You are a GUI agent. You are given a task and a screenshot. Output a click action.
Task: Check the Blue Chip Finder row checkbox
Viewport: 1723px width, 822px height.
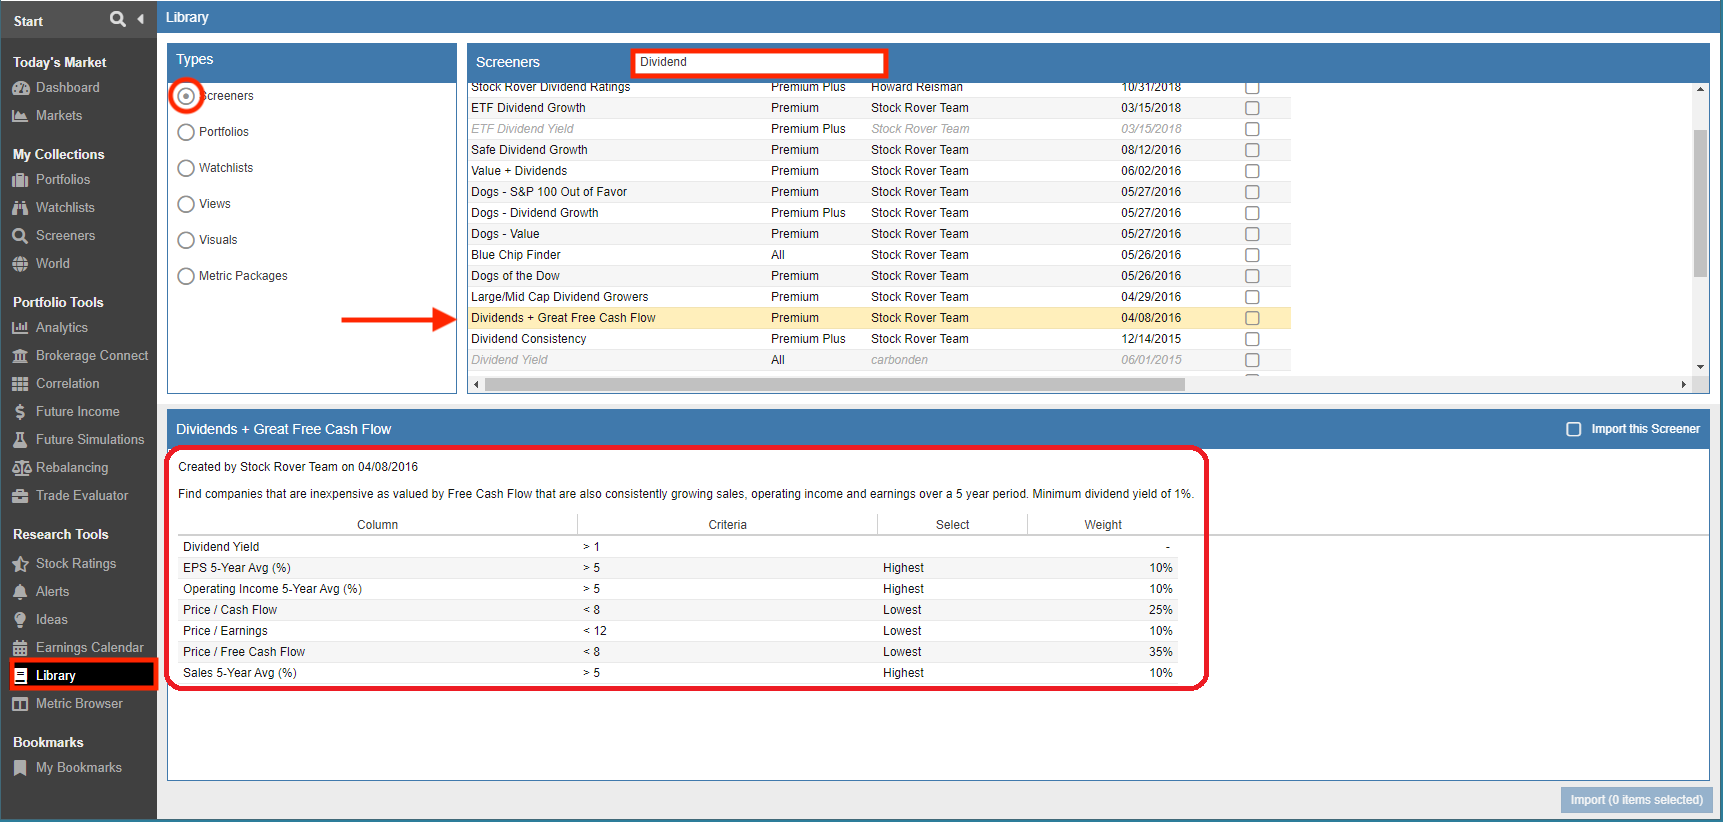(1252, 255)
